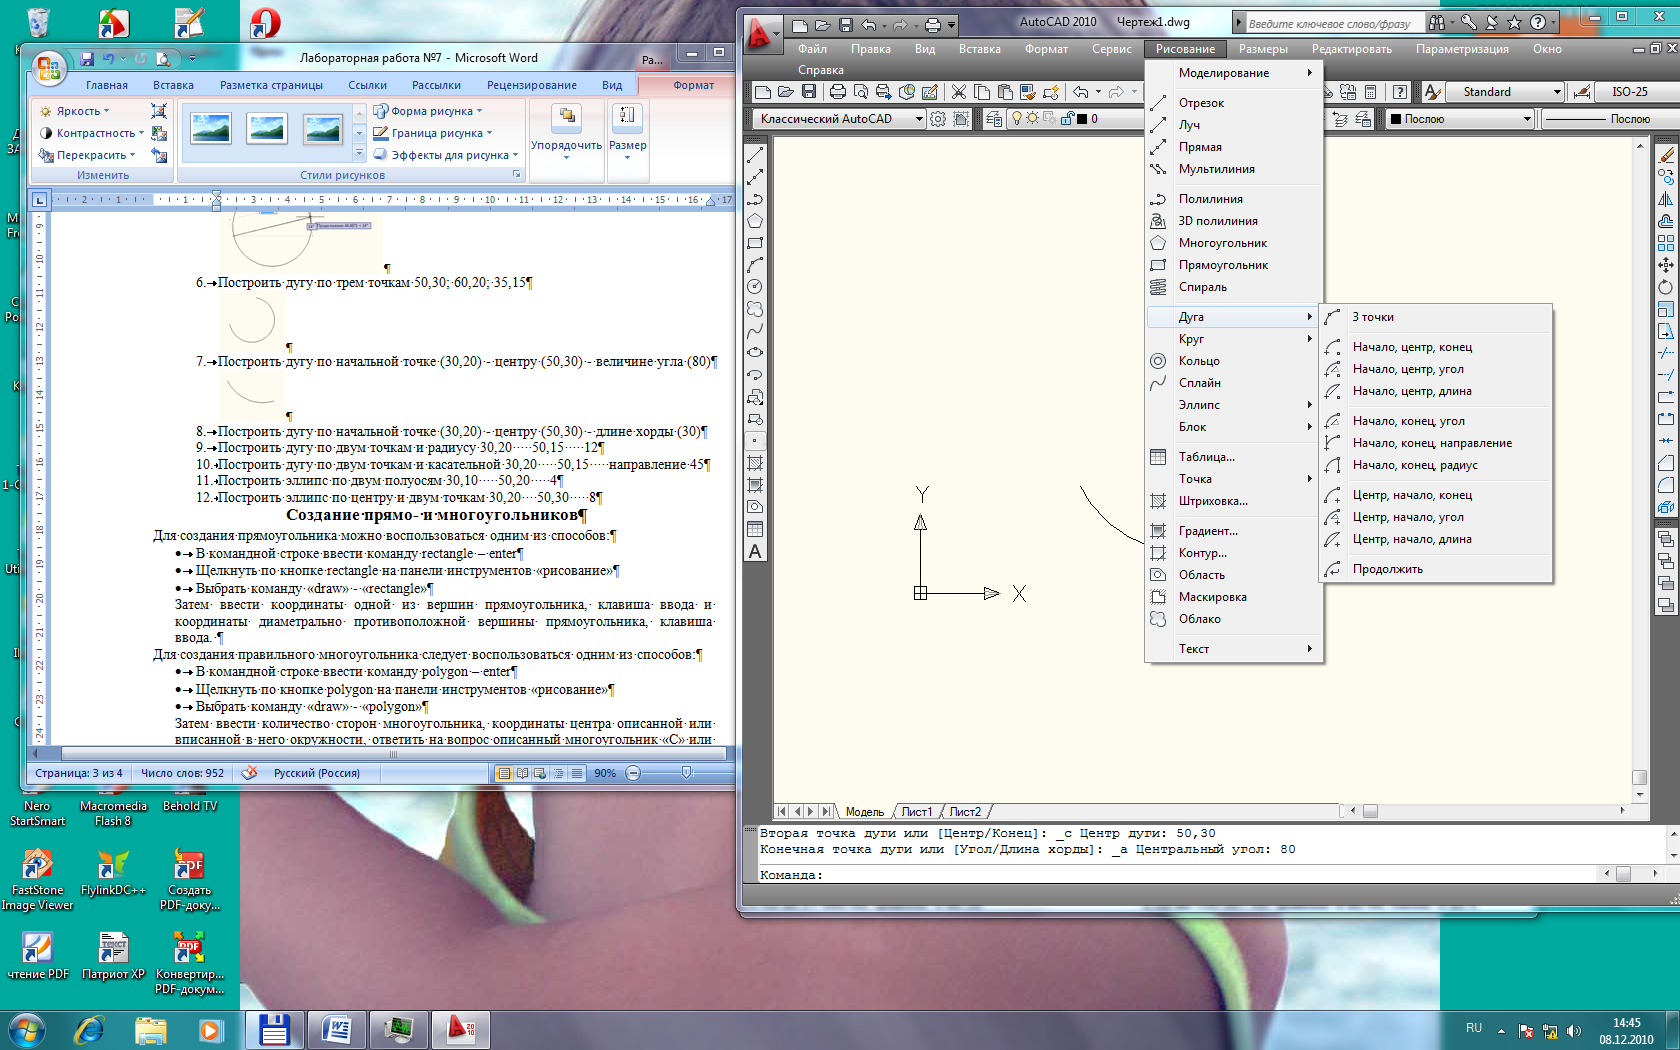Click the AutoCAD Cut scissors icon
1680x1050 pixels.
pyautogui.click(x=958, y=92)
